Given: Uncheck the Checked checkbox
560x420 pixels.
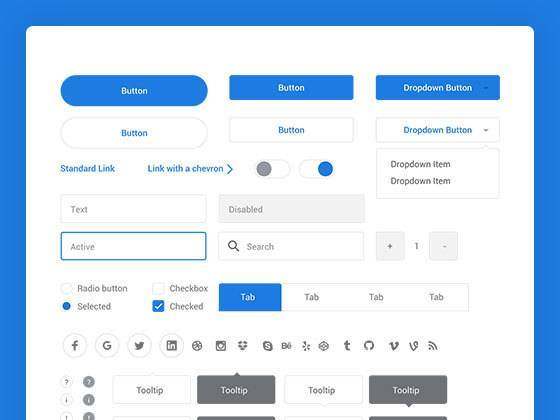Looking at the screenshot, I should click(158, 306).
